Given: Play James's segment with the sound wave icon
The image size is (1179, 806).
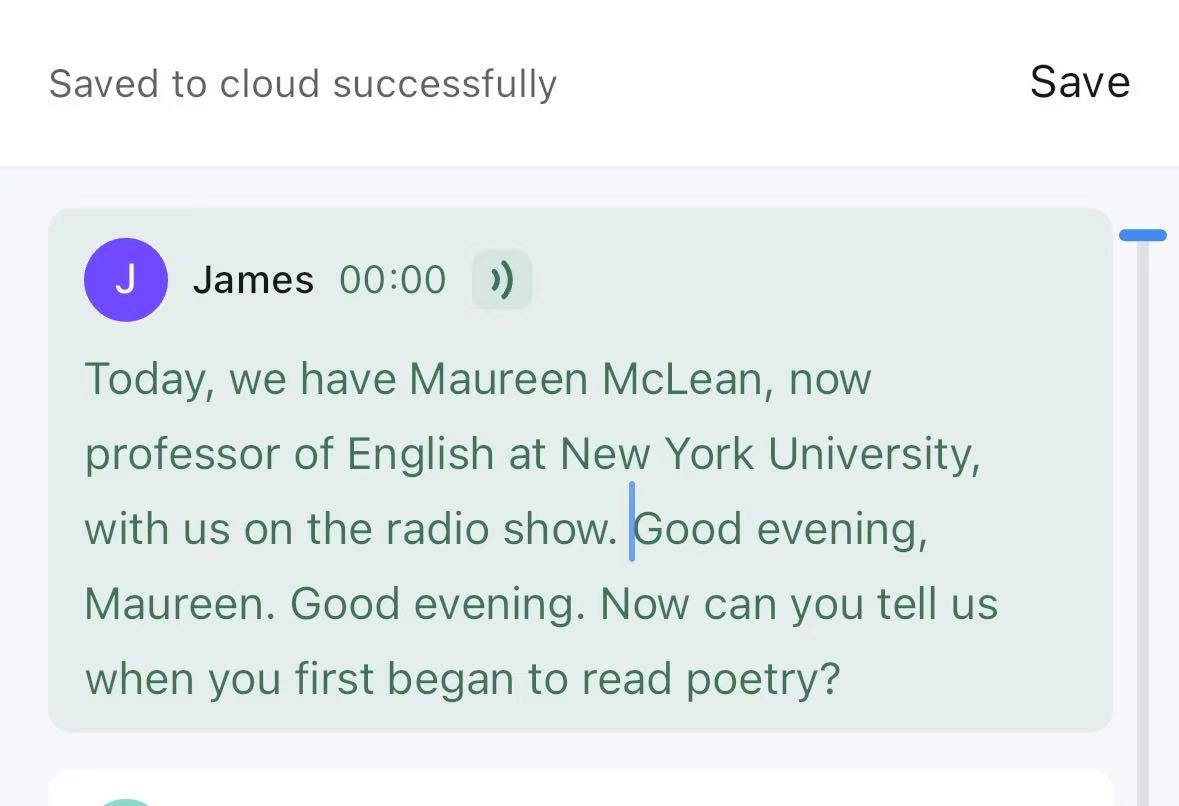Looking at the screenshot, I should coord(502,280).
